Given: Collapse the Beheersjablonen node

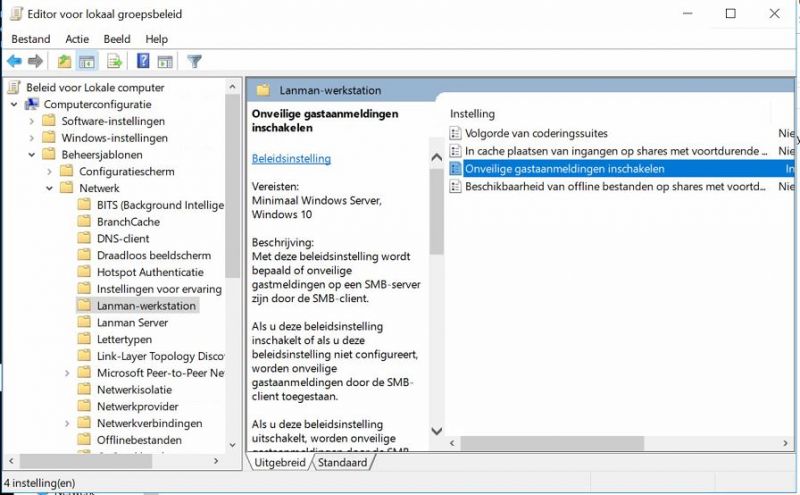Looking at the screenshot, I should click(32, 155).
